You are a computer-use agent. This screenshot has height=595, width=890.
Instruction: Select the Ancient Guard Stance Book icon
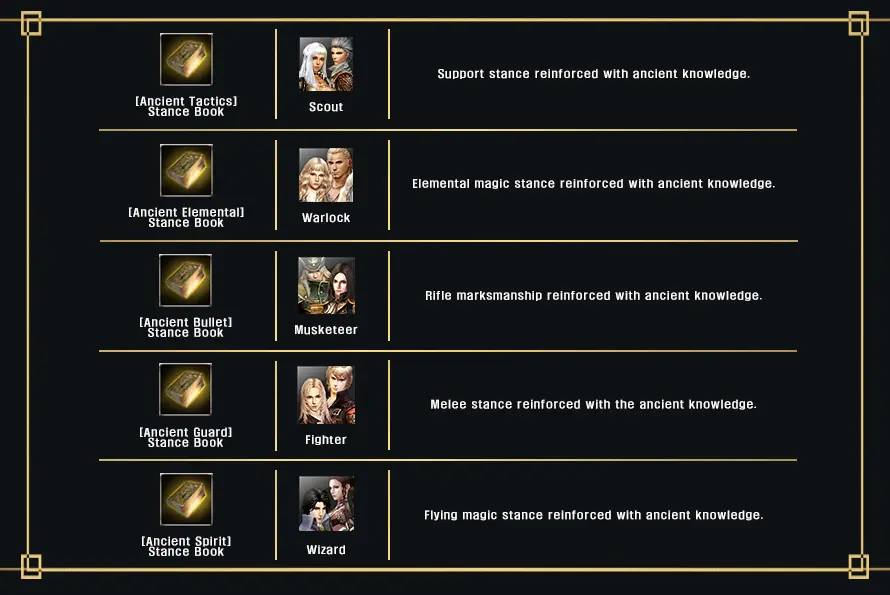point(186,390)
